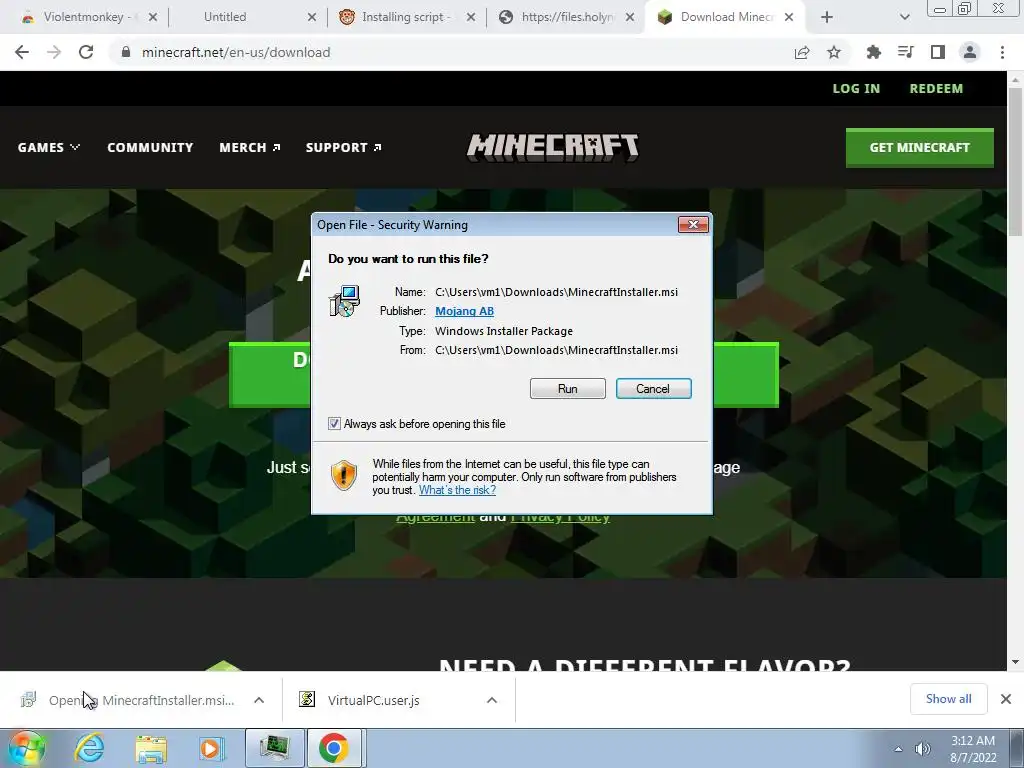Cancel the Open File security warning
This screenshot has height=768, width=1024.
[x=653, y=389]
